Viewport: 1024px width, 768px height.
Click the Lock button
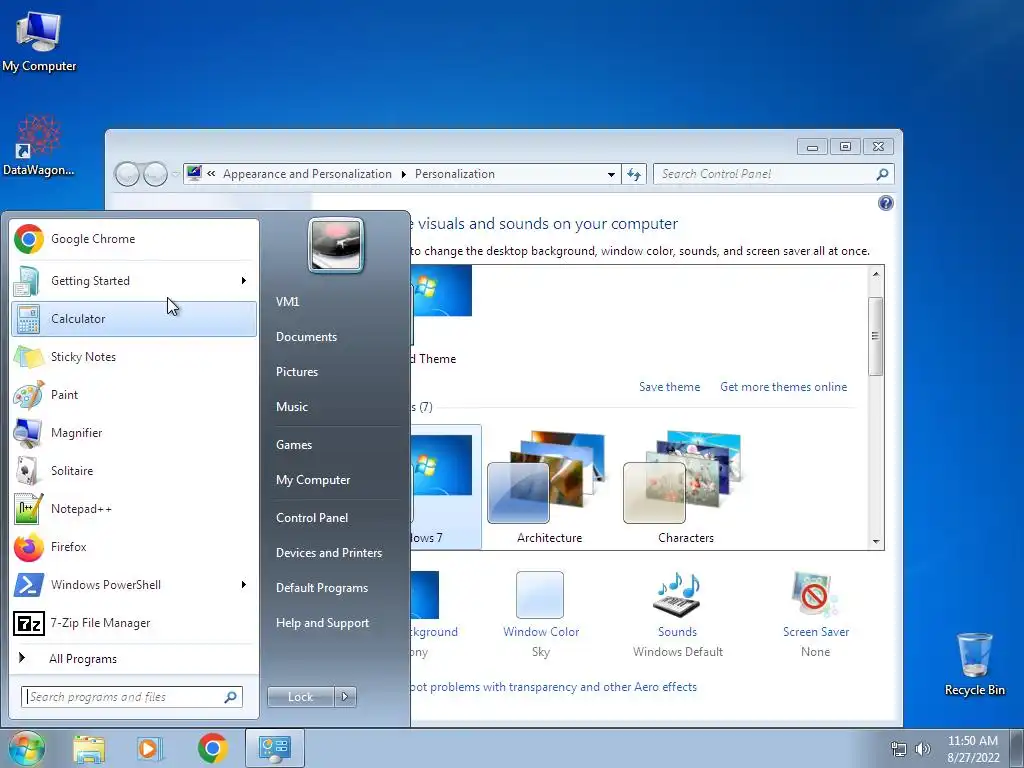[x=301, y=697]
